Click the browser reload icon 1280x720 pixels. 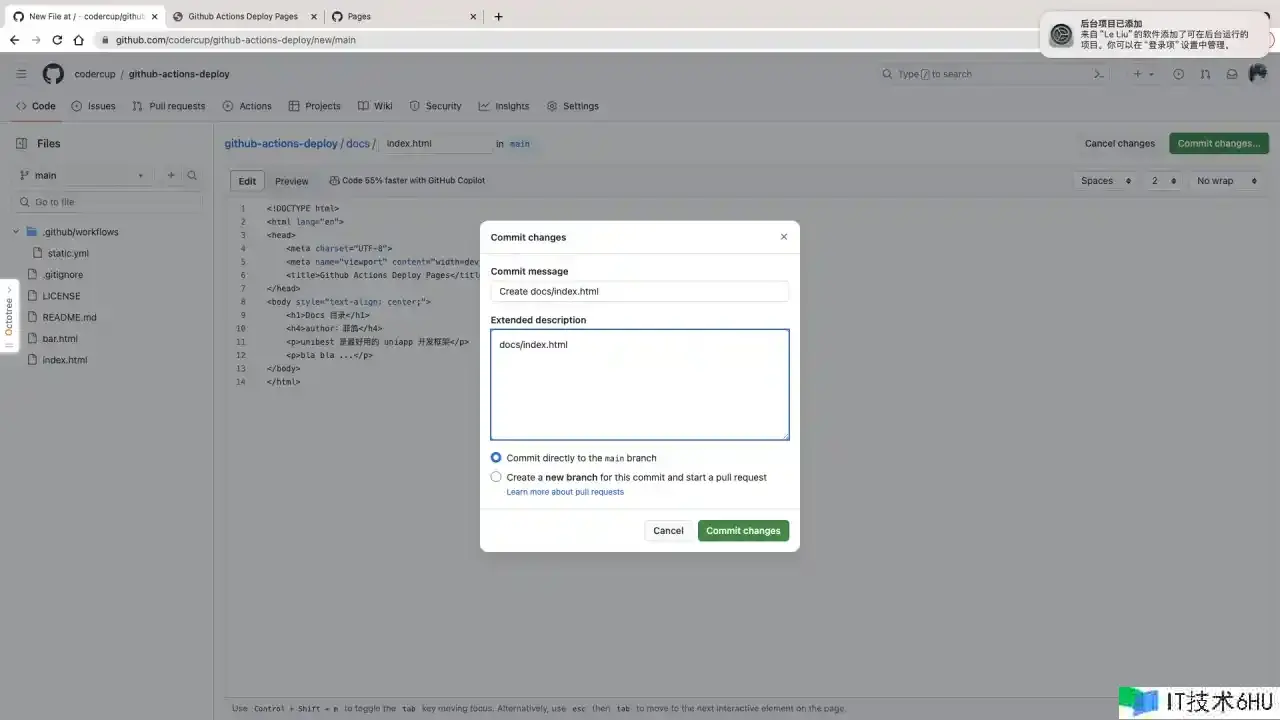57,40
